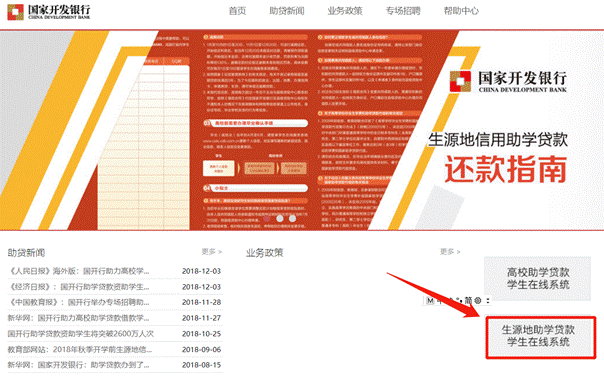The image size is (604, 386).
Task: Click the 还款指南 banner image
Action: click(x=302, y=130)
